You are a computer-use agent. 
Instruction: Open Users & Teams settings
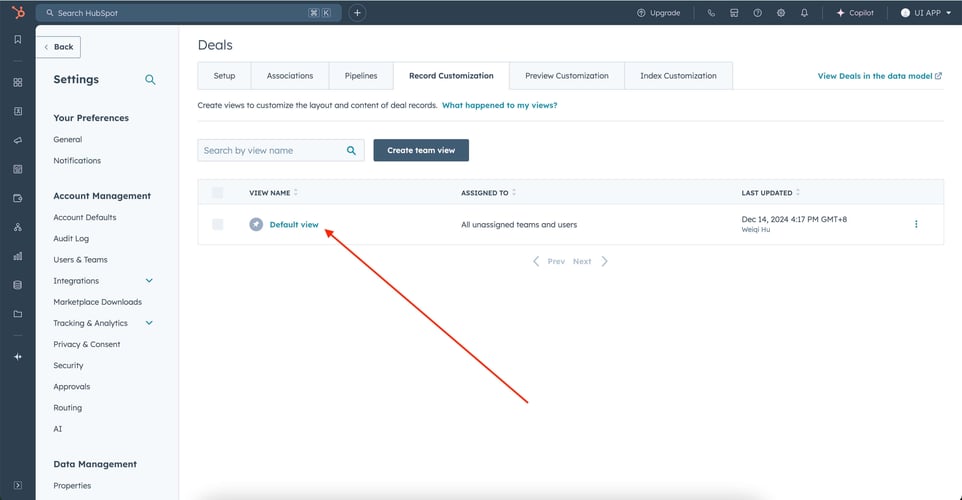pos(80,260)
